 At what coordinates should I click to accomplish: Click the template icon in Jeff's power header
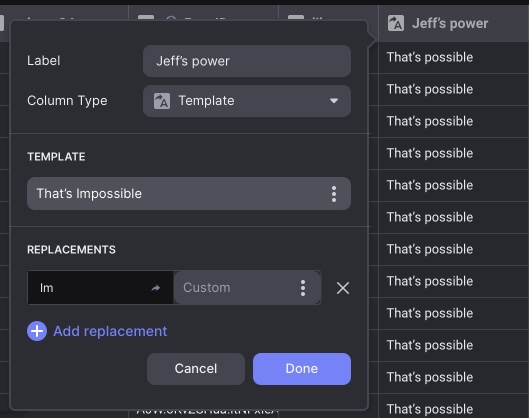click(x=396, y=23)
